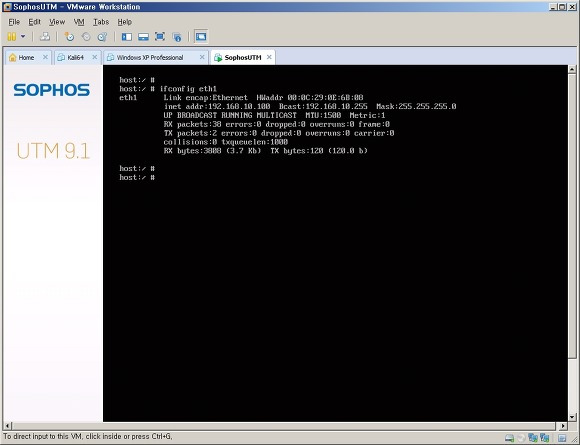Image resolution: width=580 pixels, height=445 pixels.
Task: Open the power options dropdown arrow
Action: (x=23, y=36)
